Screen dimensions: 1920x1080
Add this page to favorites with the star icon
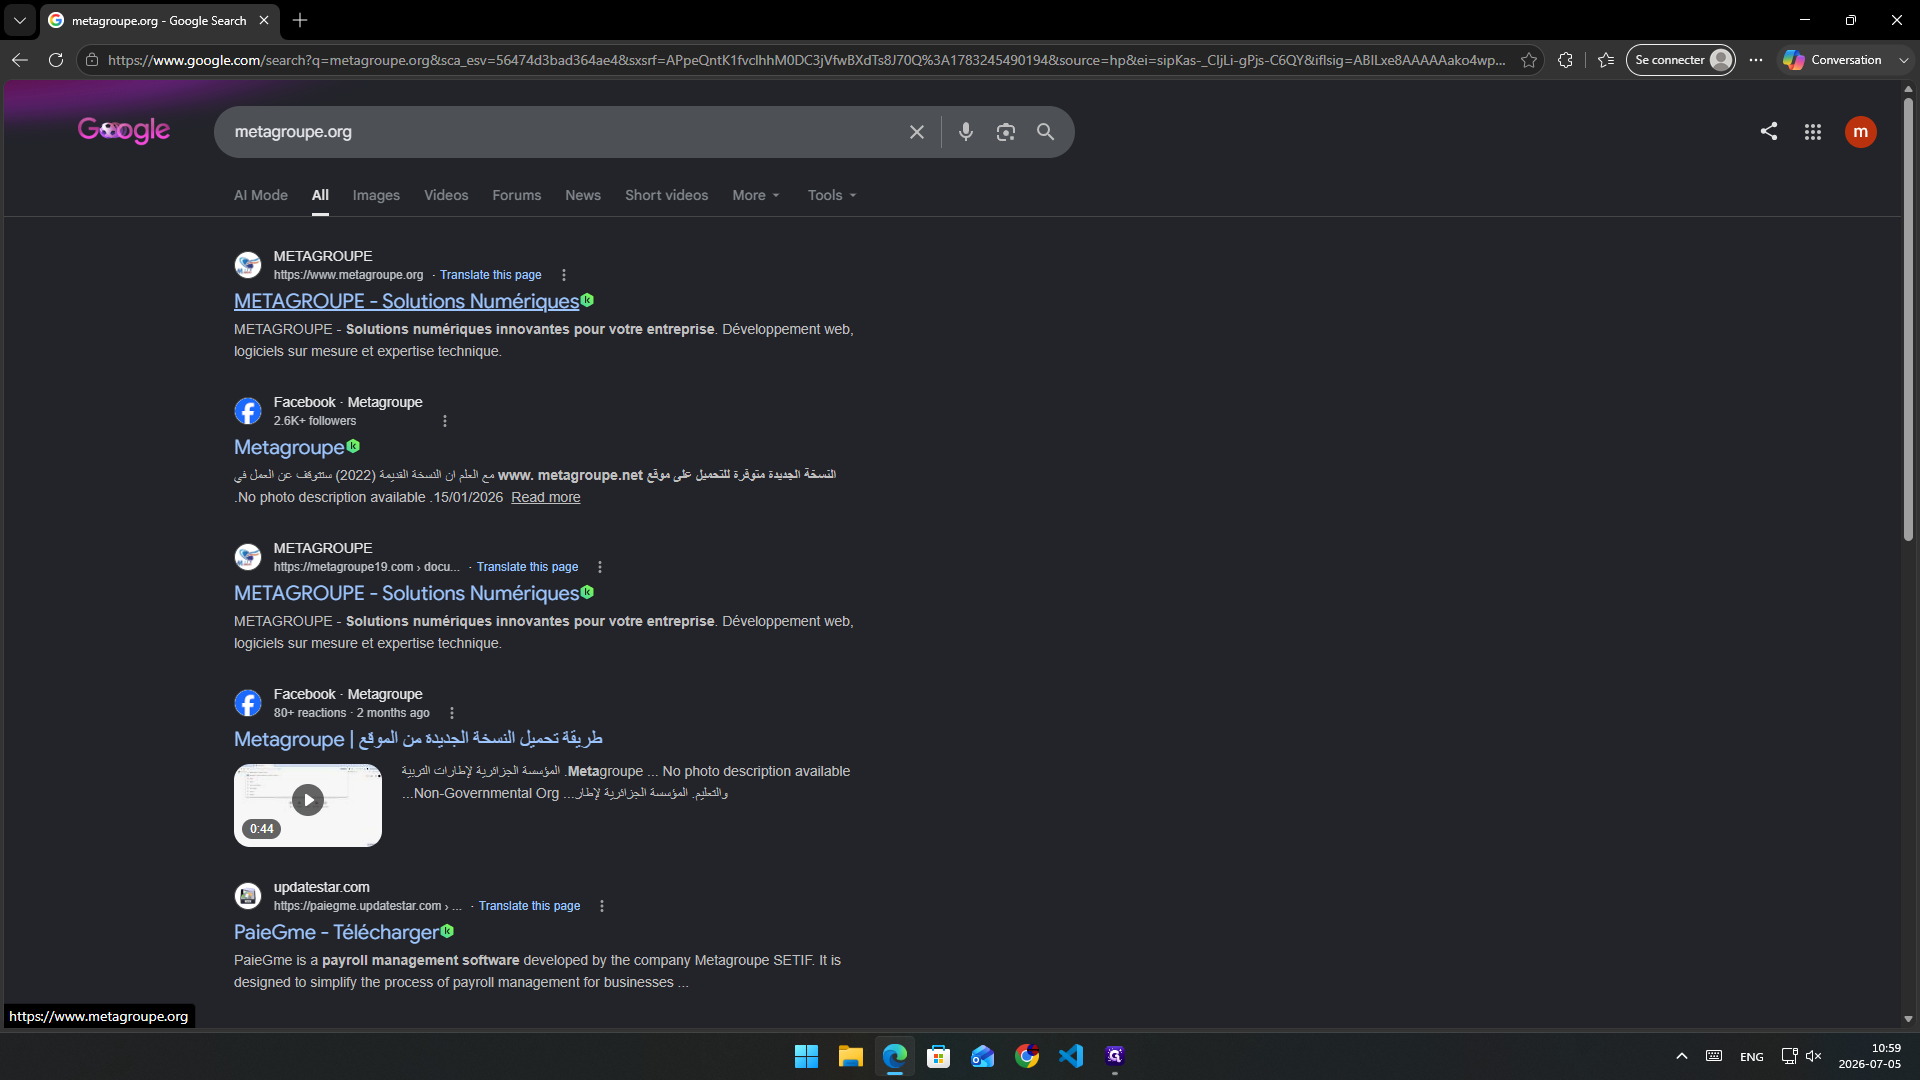[1528, 60]
